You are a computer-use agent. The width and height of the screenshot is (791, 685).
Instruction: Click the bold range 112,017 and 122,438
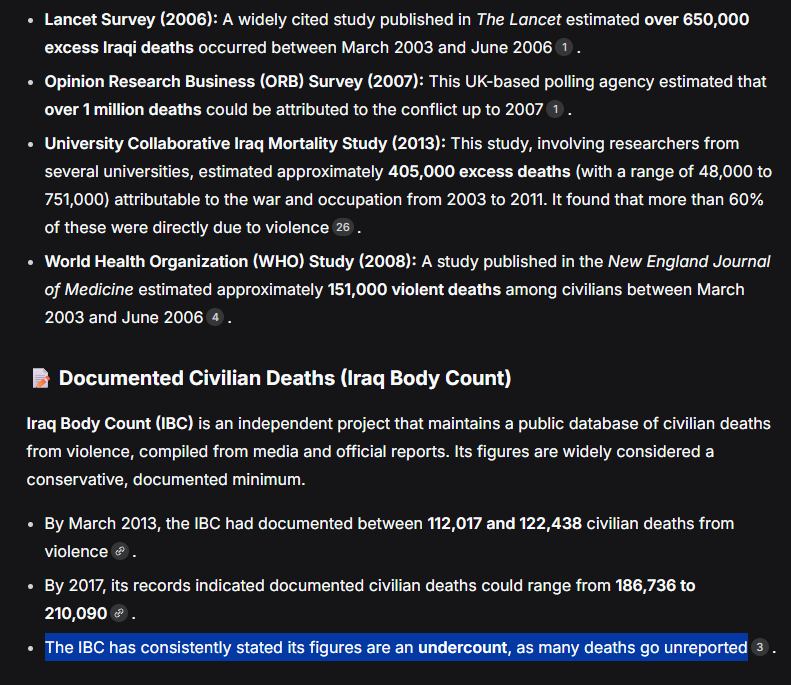[x=504, y=524]
